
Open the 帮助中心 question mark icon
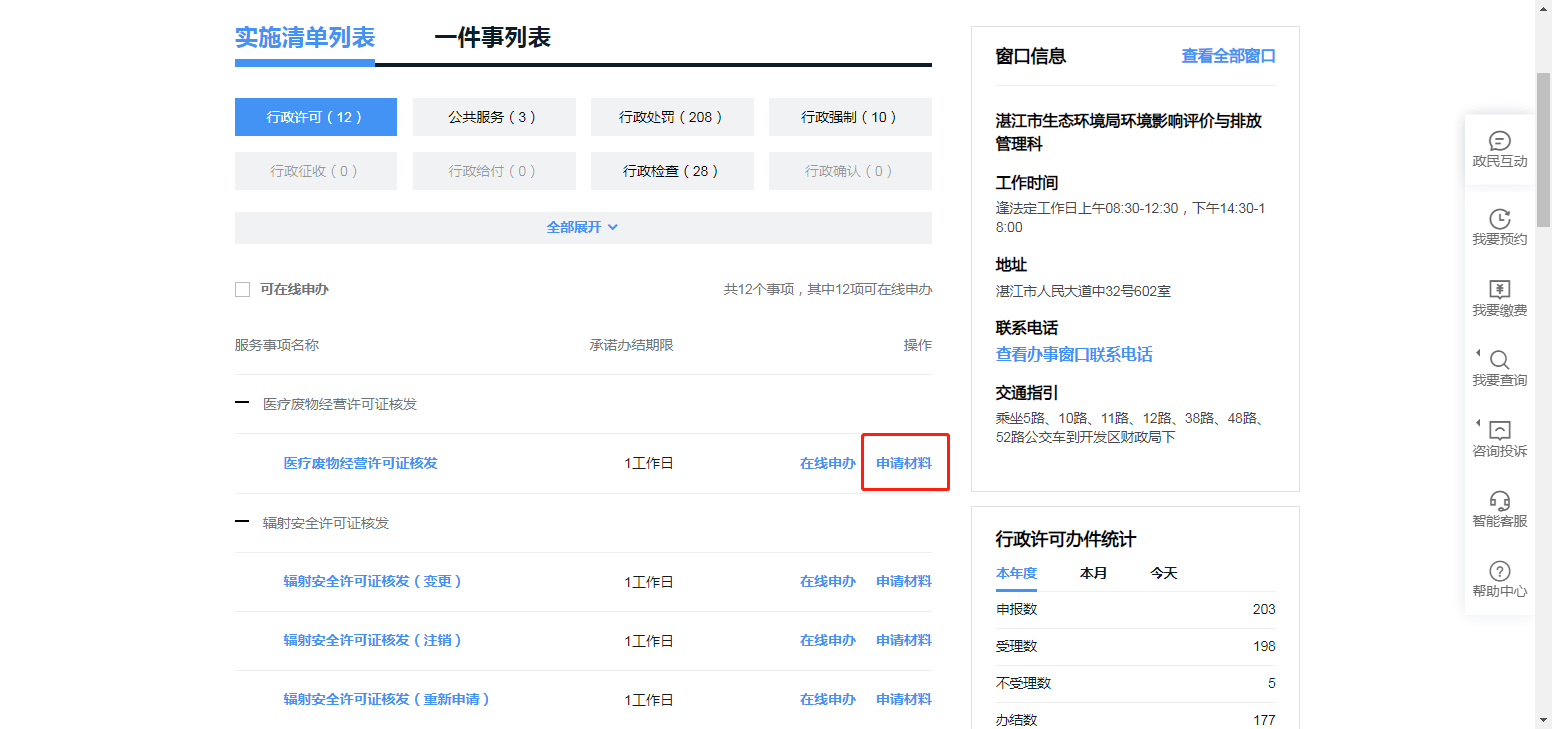[1499, 571]
